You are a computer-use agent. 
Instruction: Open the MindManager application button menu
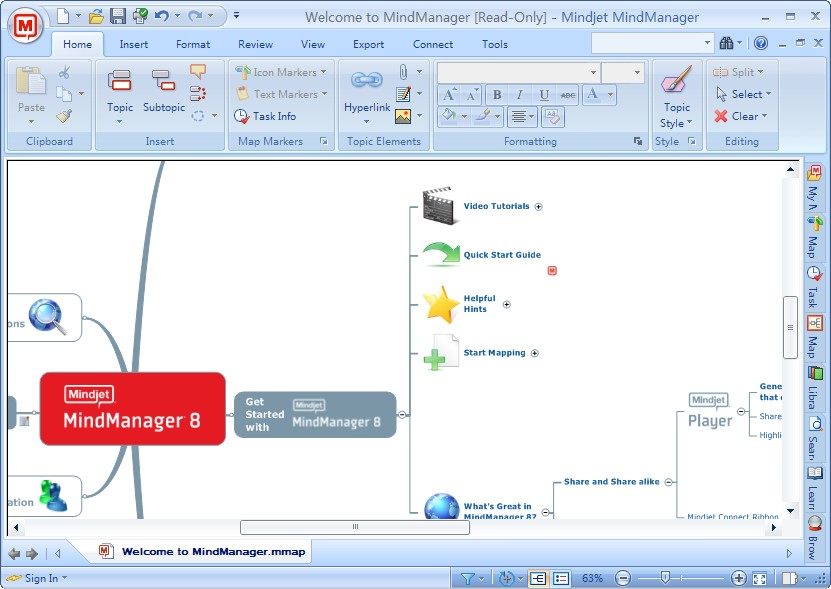[x=25, y=25]
